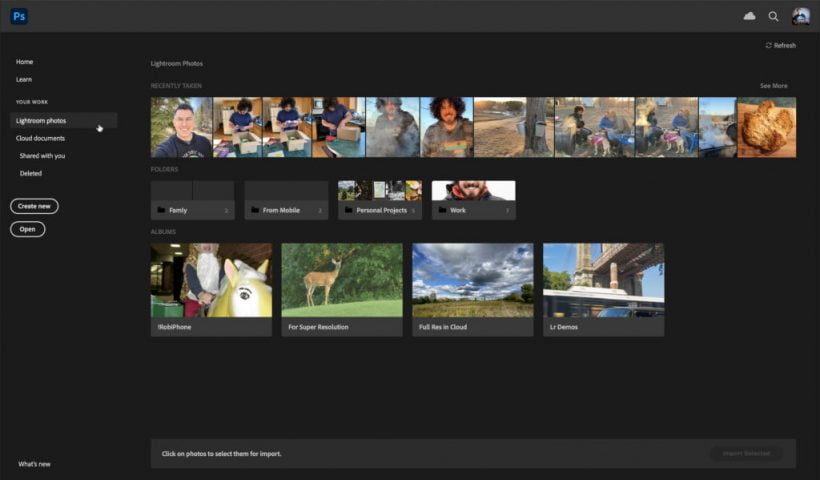The image size is (820, 480).
Task: Expand the Work folder chevron
Action: [x=507, y=211]
